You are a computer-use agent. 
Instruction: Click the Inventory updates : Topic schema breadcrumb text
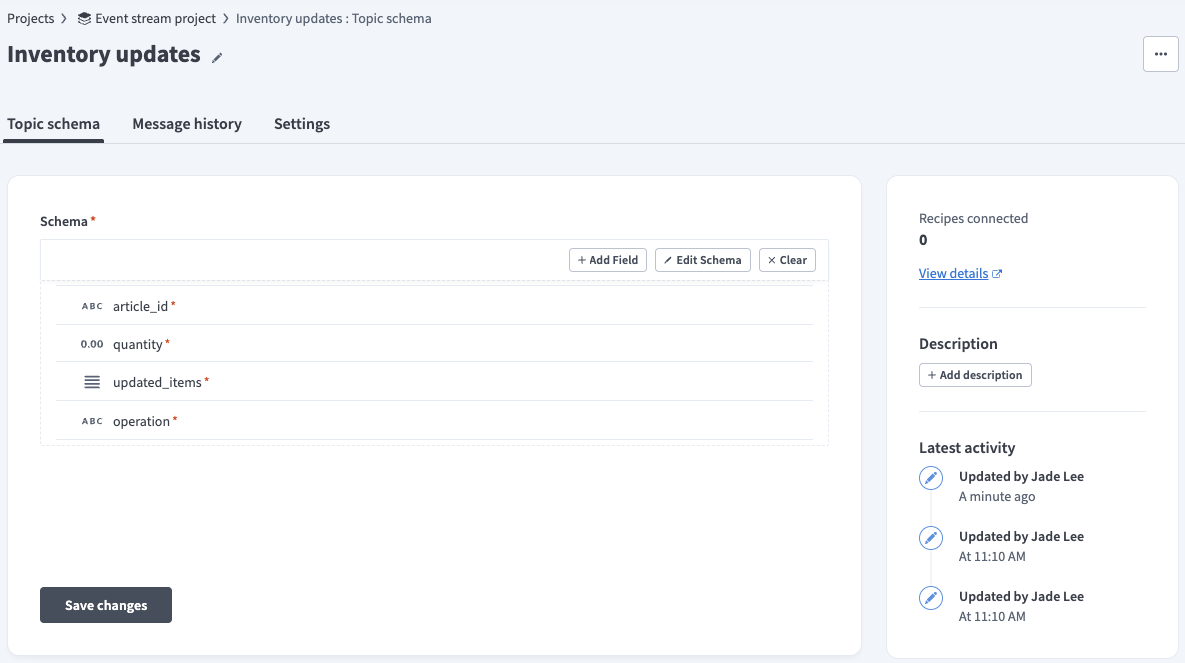coord(333,18)
